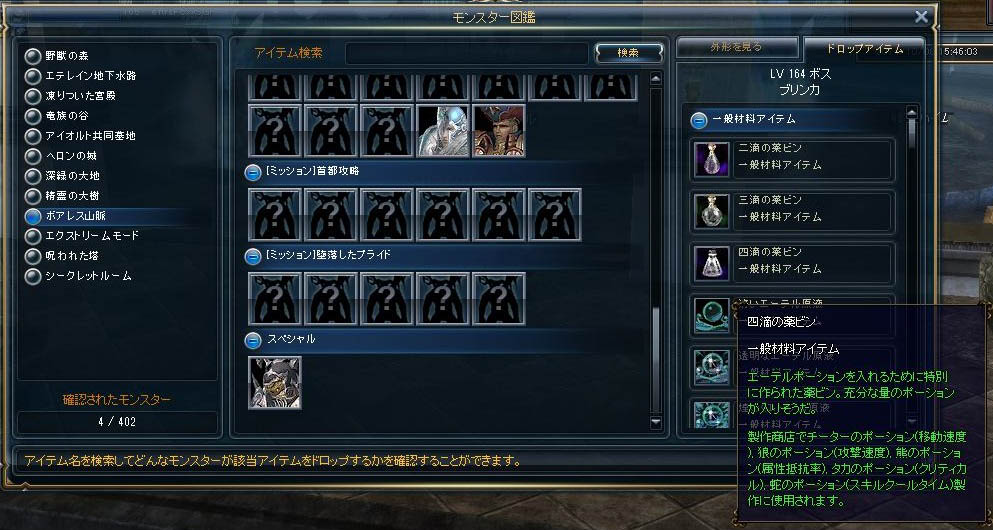
Task: Click the 三滴の薬ビン bottle icon
Action: 712,211
